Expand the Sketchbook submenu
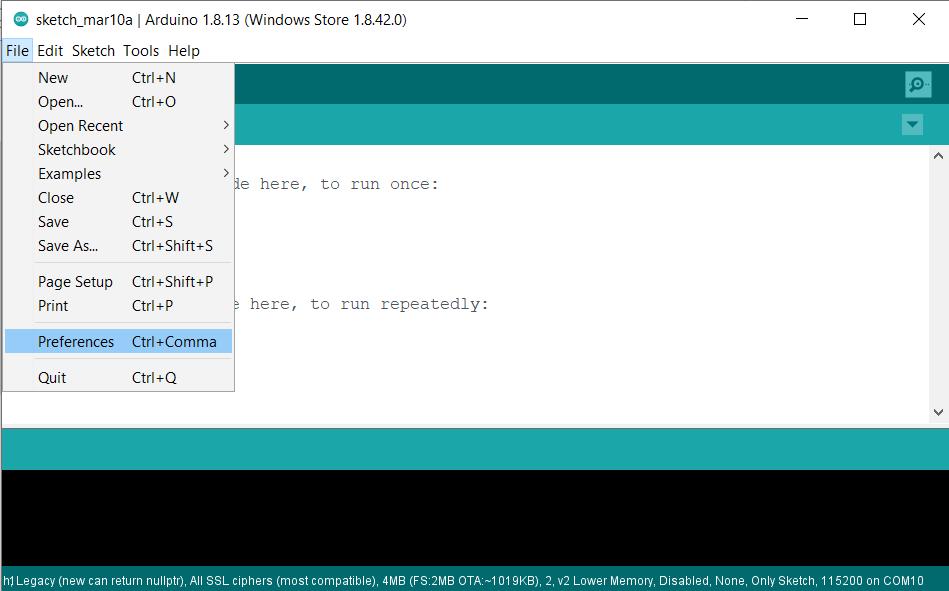Image resolution: width=949 pixels, height=591 pixels. (x=118, y=150)
